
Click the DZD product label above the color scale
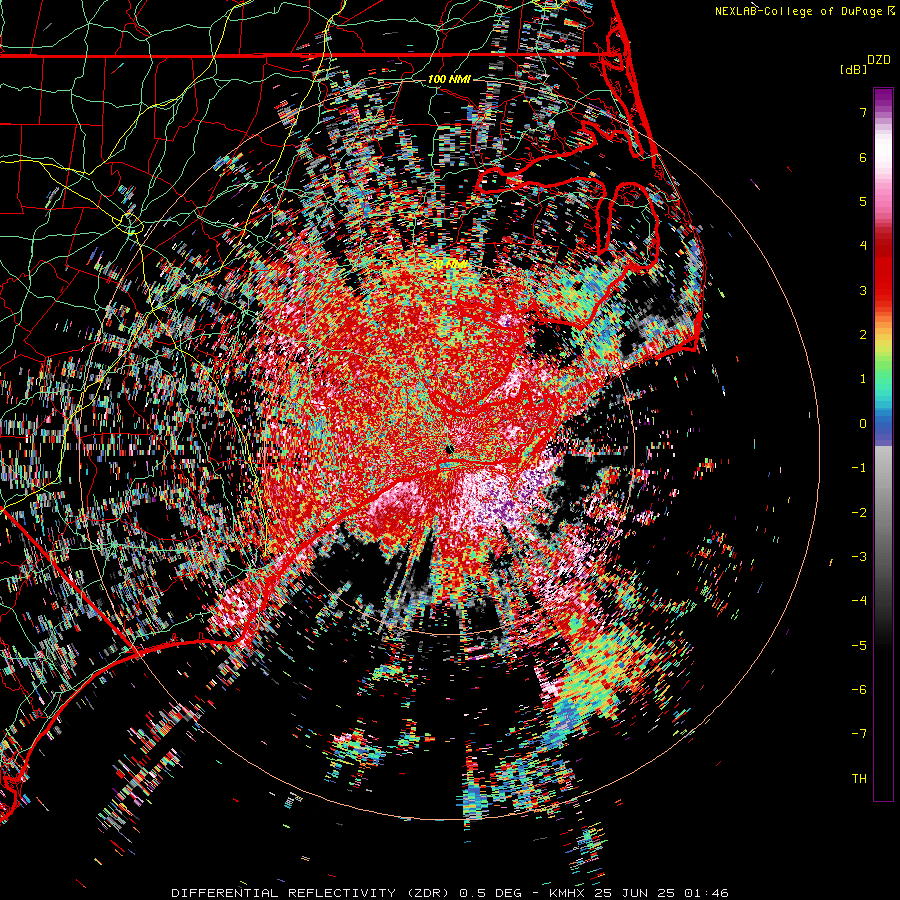pos(879,60)
